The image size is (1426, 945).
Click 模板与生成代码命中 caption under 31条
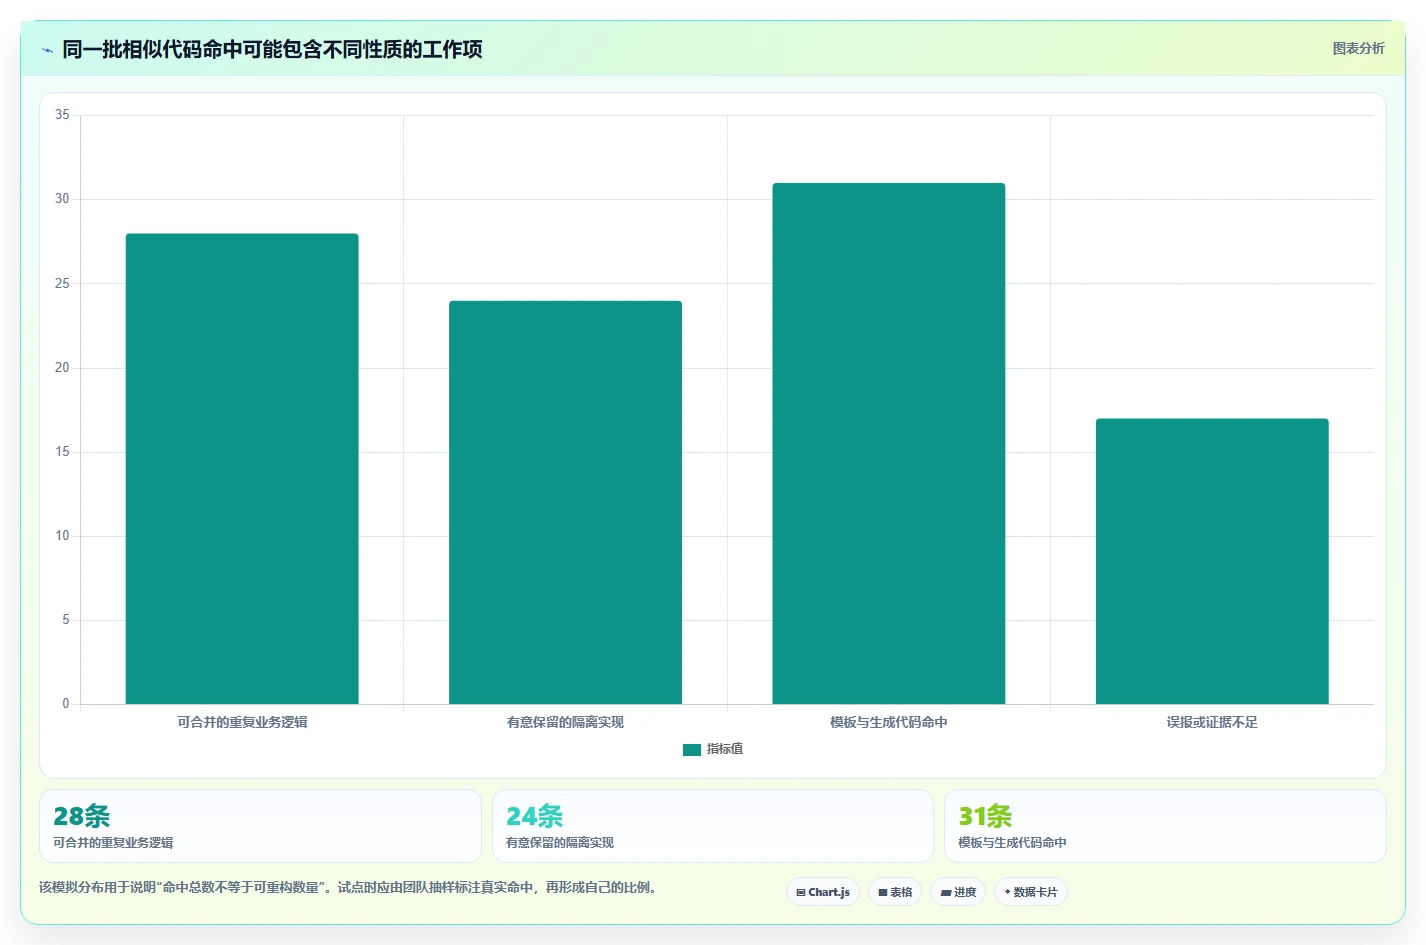(1012, 843)
